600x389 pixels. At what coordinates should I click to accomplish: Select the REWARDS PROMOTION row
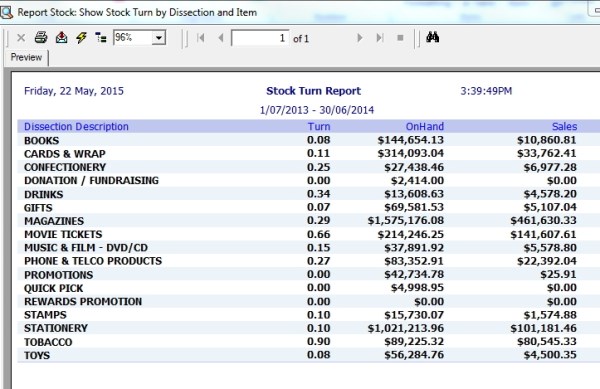pyautogui.click(x=308, y=301)
